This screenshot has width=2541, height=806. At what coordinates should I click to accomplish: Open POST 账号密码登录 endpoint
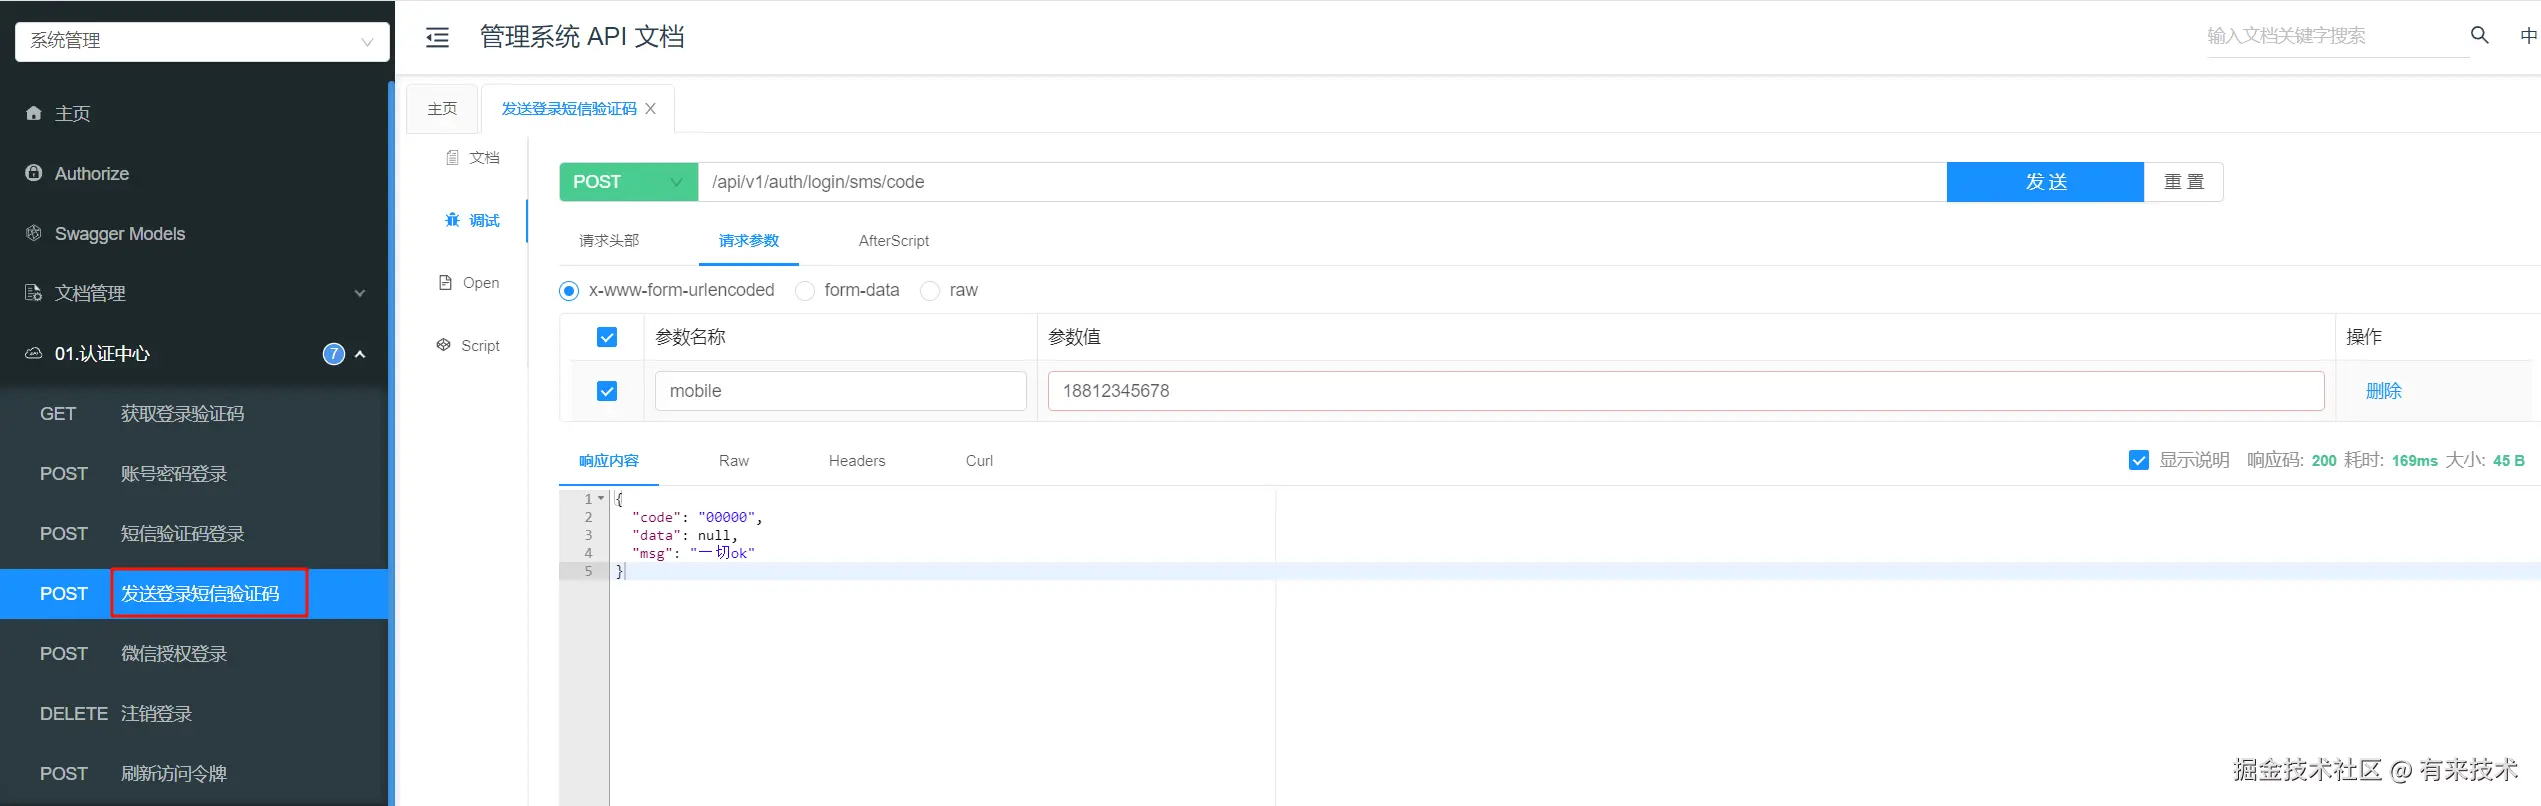(x=194, y=474)
